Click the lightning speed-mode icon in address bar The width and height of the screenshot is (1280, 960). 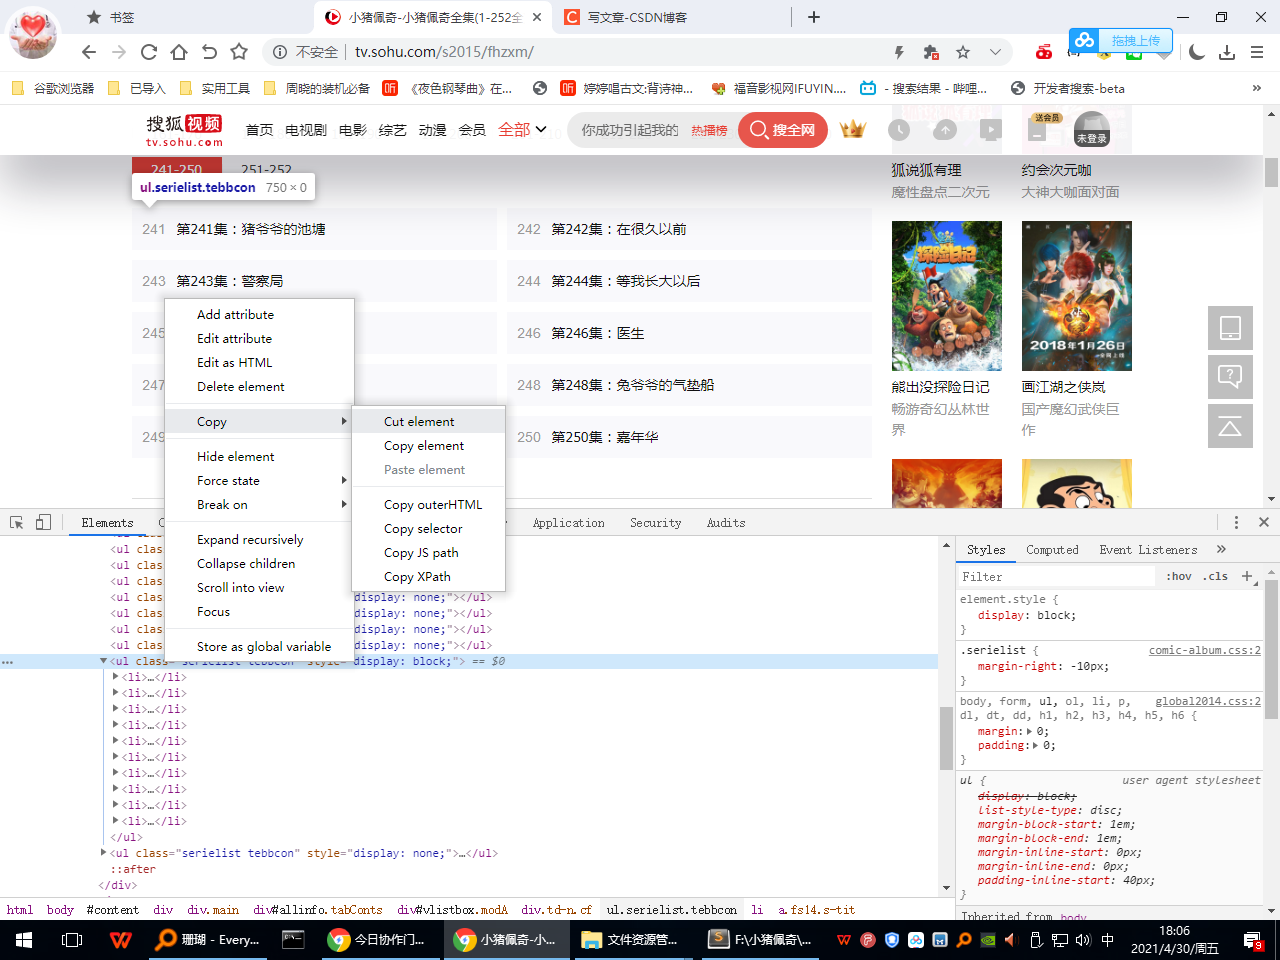pos(899,52)
